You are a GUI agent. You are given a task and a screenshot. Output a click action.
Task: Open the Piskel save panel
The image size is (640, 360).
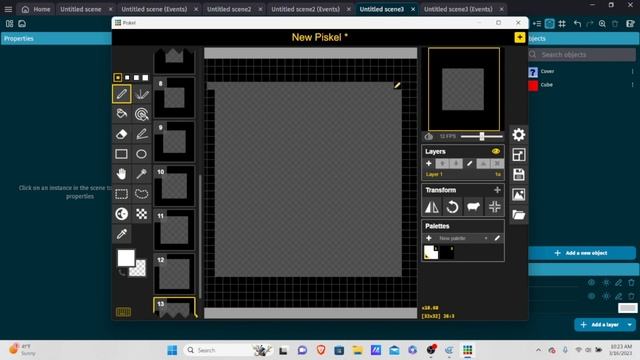pyautogui.click(x=519, y=175)
